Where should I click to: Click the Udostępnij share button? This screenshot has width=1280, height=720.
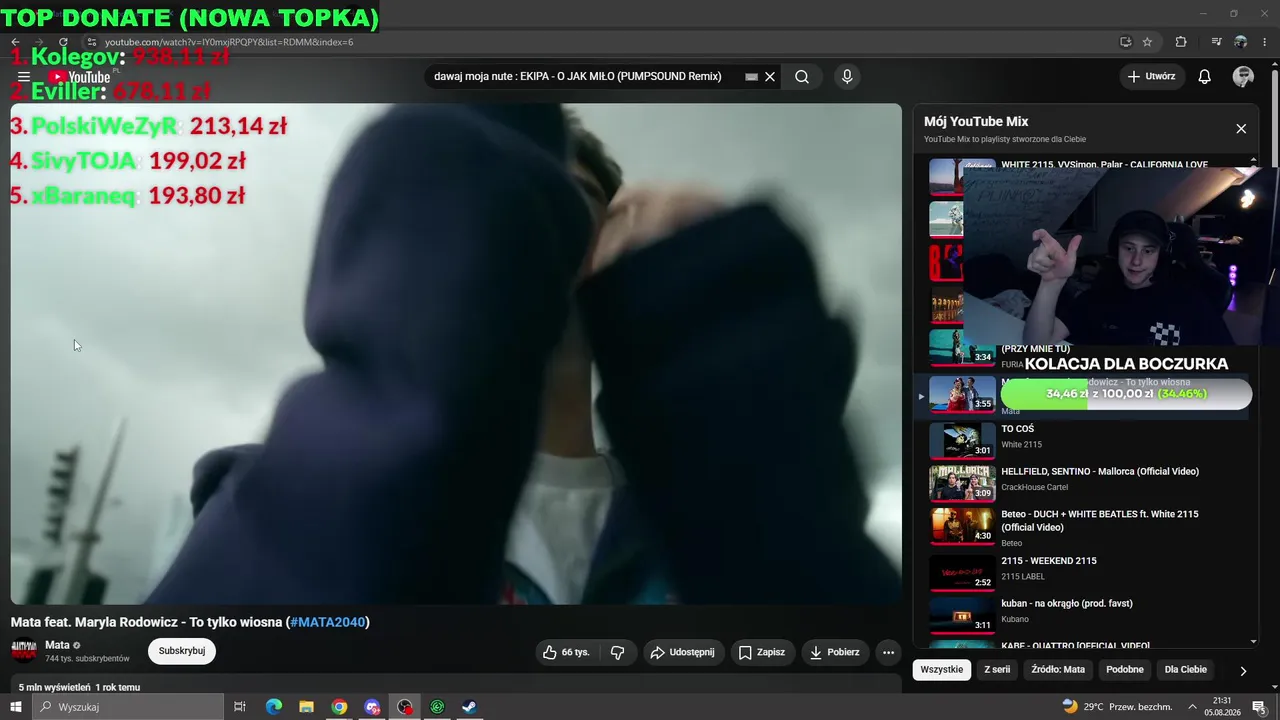[x=683, y=652]
